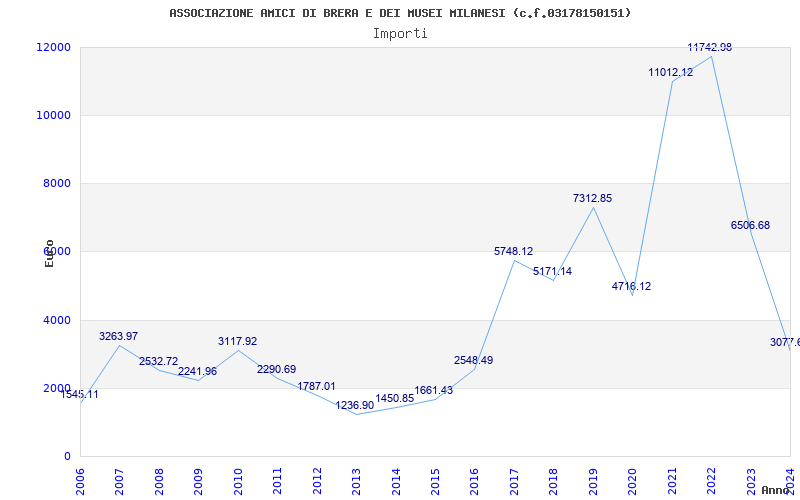The image size is (800, 500).
Task: Click x-axis year label 2008
Action: pyautogui.click(x=159, y=481)
